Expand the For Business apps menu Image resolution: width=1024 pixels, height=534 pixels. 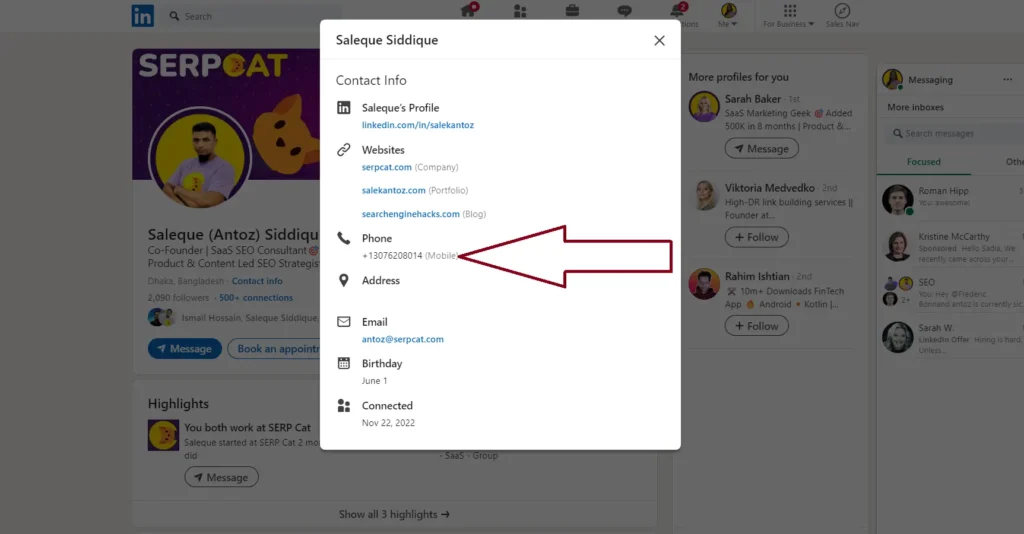tap(789, 15)
